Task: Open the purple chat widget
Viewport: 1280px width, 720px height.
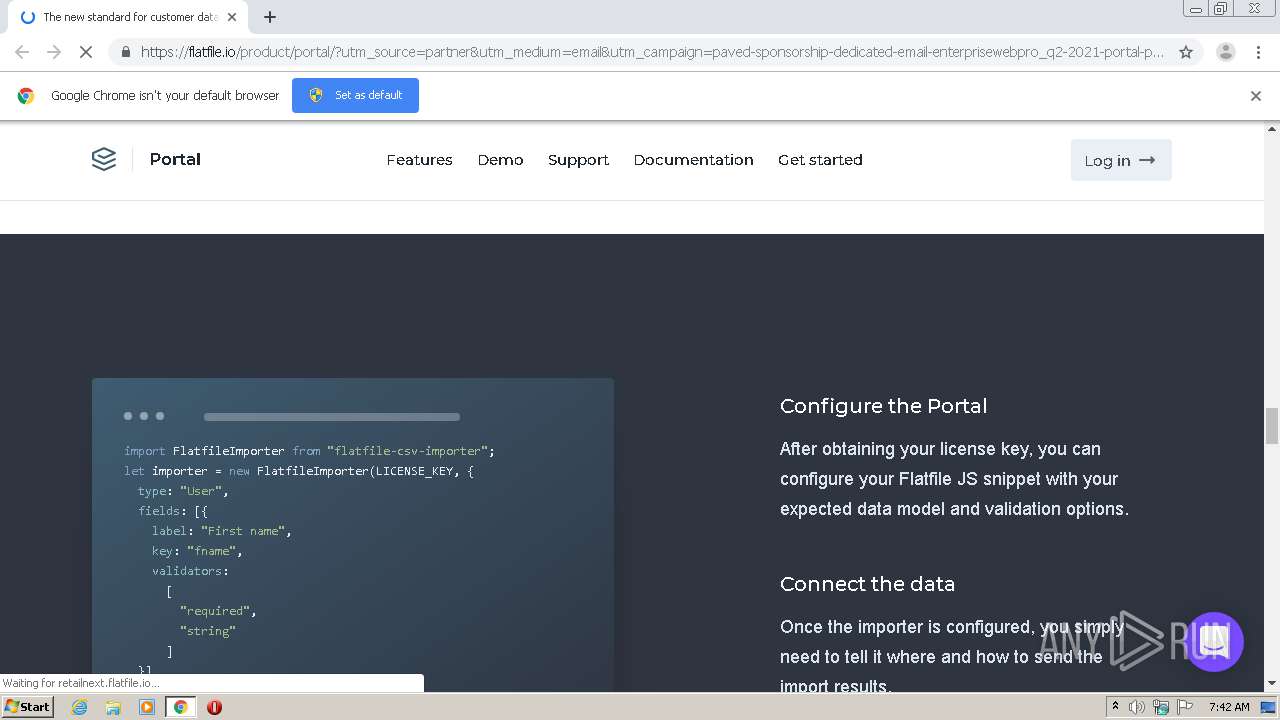Action: coord(1214,642)
